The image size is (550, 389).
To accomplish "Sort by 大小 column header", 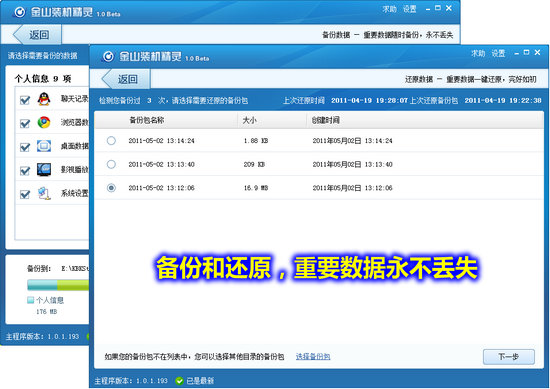I will point(249,120).
